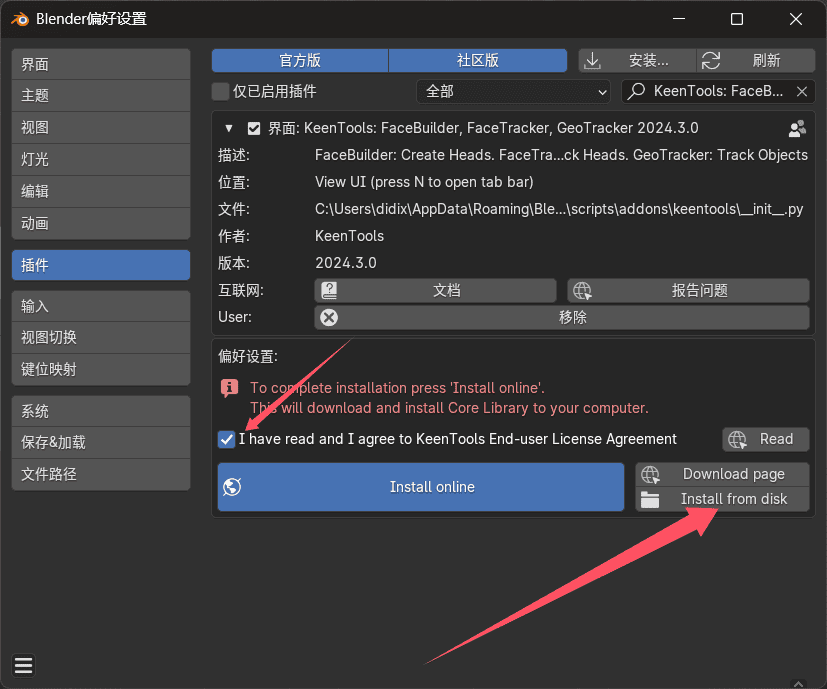Open the 全部 category dropdown
Screen dimensions: 827x689
[x=513, y=91]
